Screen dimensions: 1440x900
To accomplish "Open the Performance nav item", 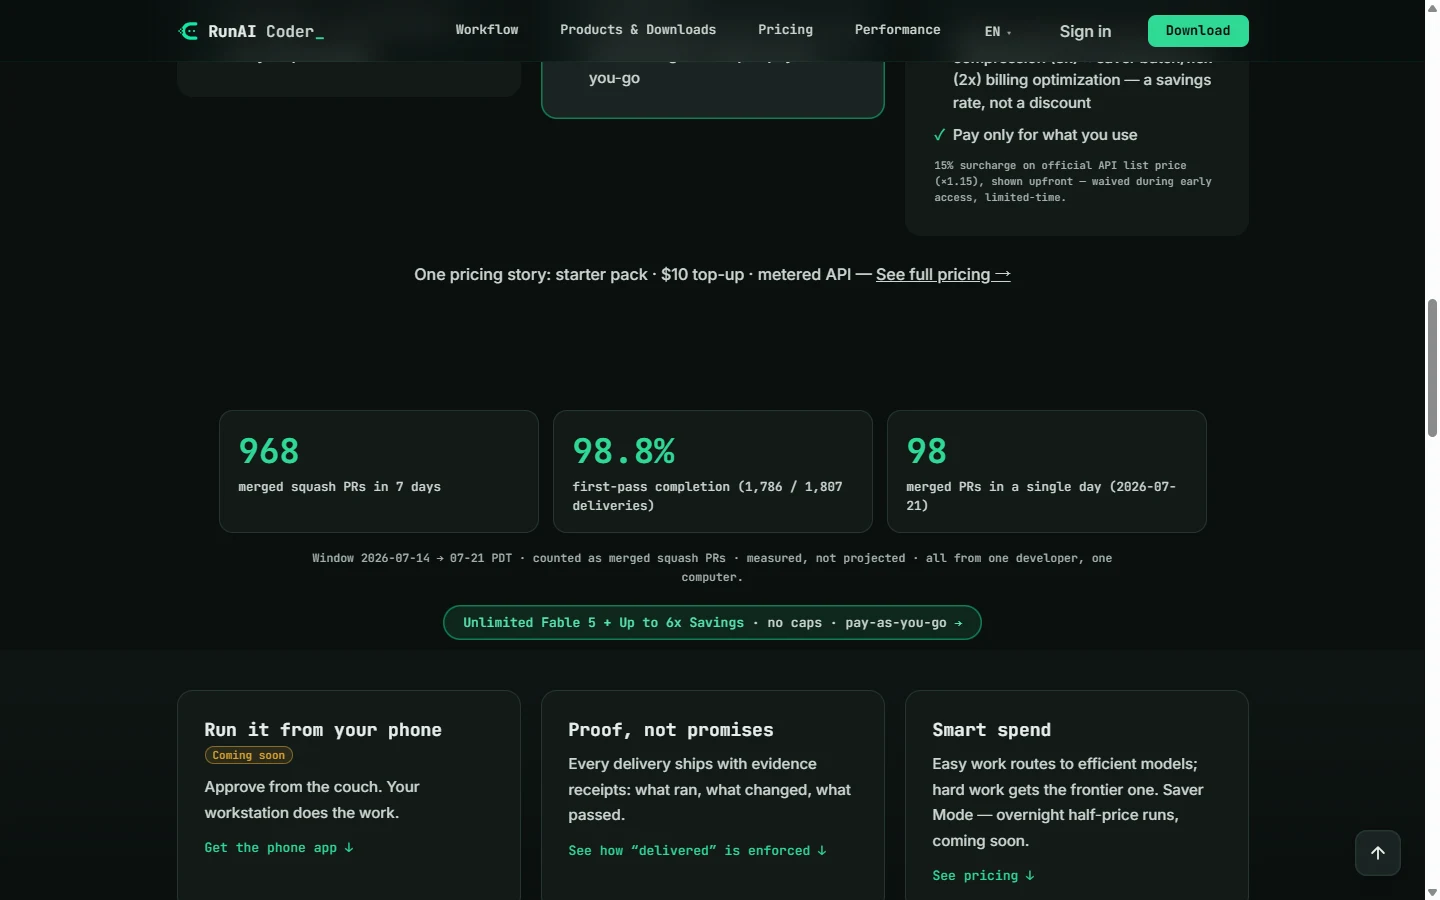I will click(x=897, y=30).
